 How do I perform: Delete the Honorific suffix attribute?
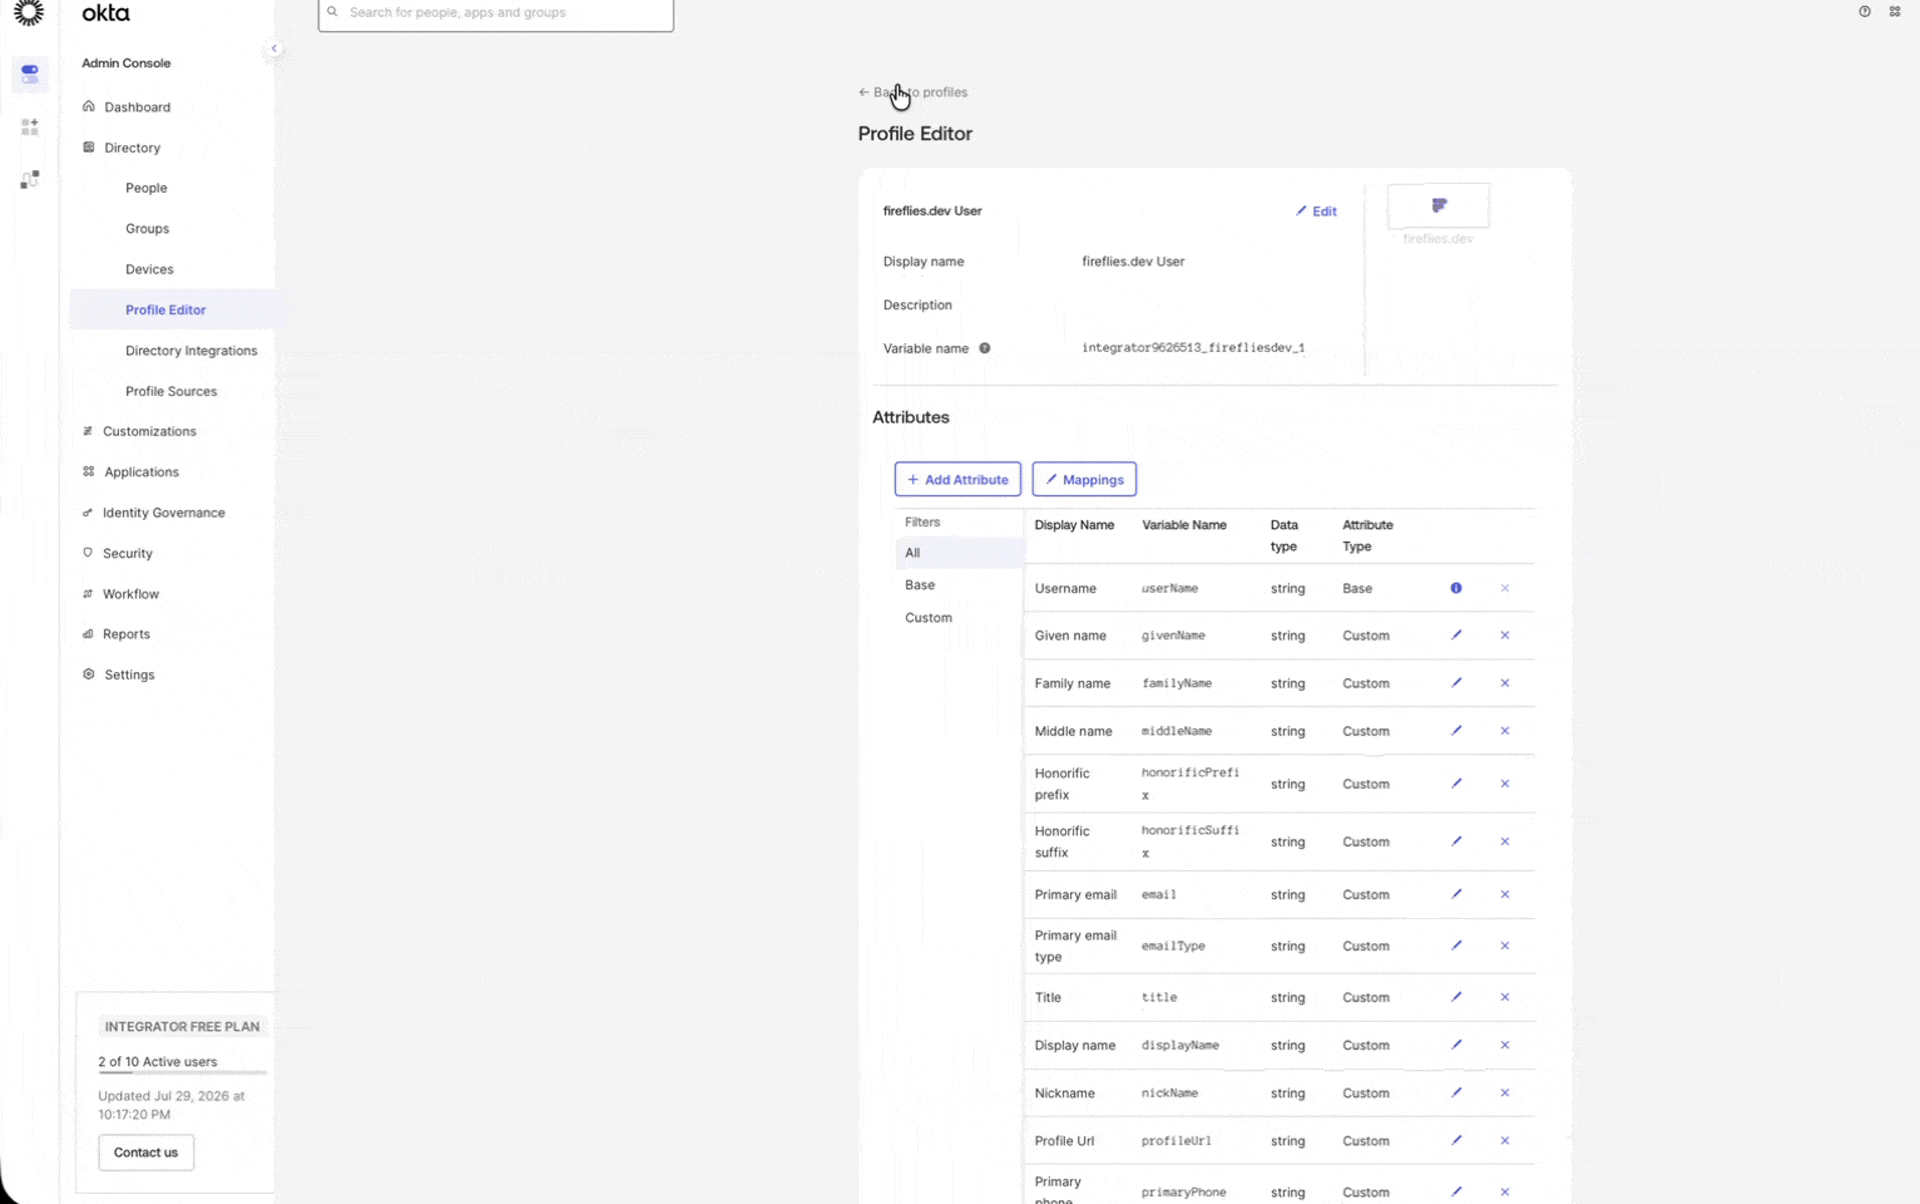tap(1505, 842)
